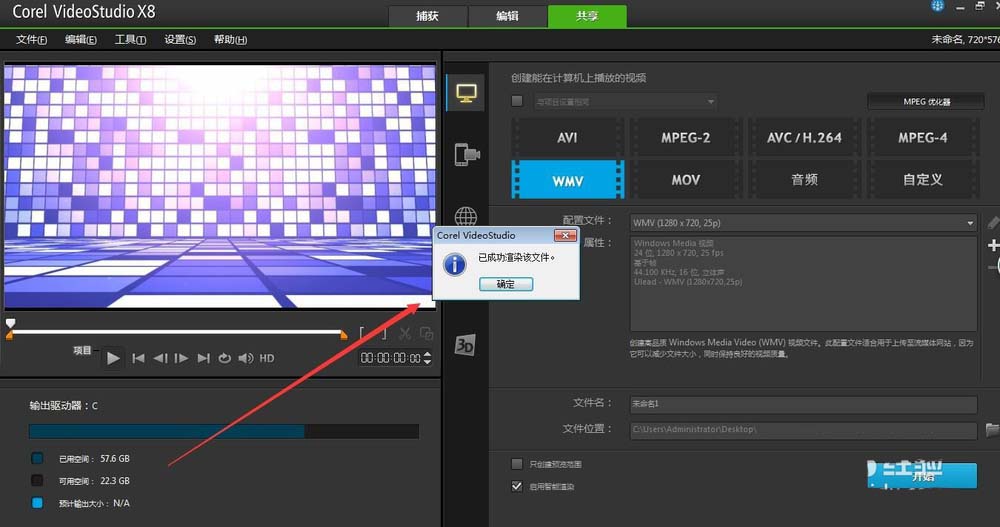The width and height of the screenshot is (1000, 527).
Task: Click the 57.6 GB used space value
Action: (x=115, y=459)
